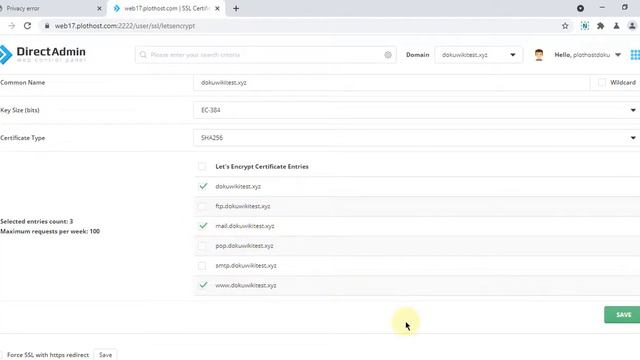Viewport: 640px width, 360px height.
Task: Switch to the Privacy error tab
Action: [x=51, y=8]
